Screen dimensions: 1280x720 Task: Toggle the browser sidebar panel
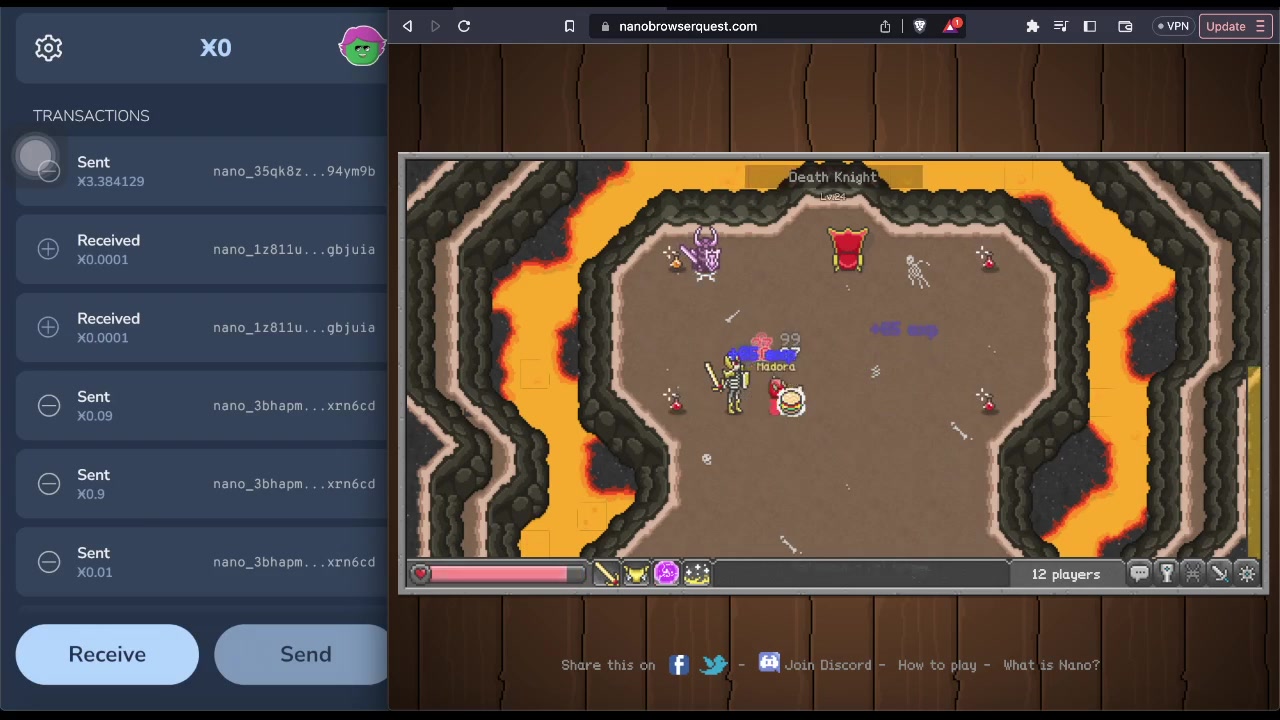pyautogui.click(x=1090, y=26)
